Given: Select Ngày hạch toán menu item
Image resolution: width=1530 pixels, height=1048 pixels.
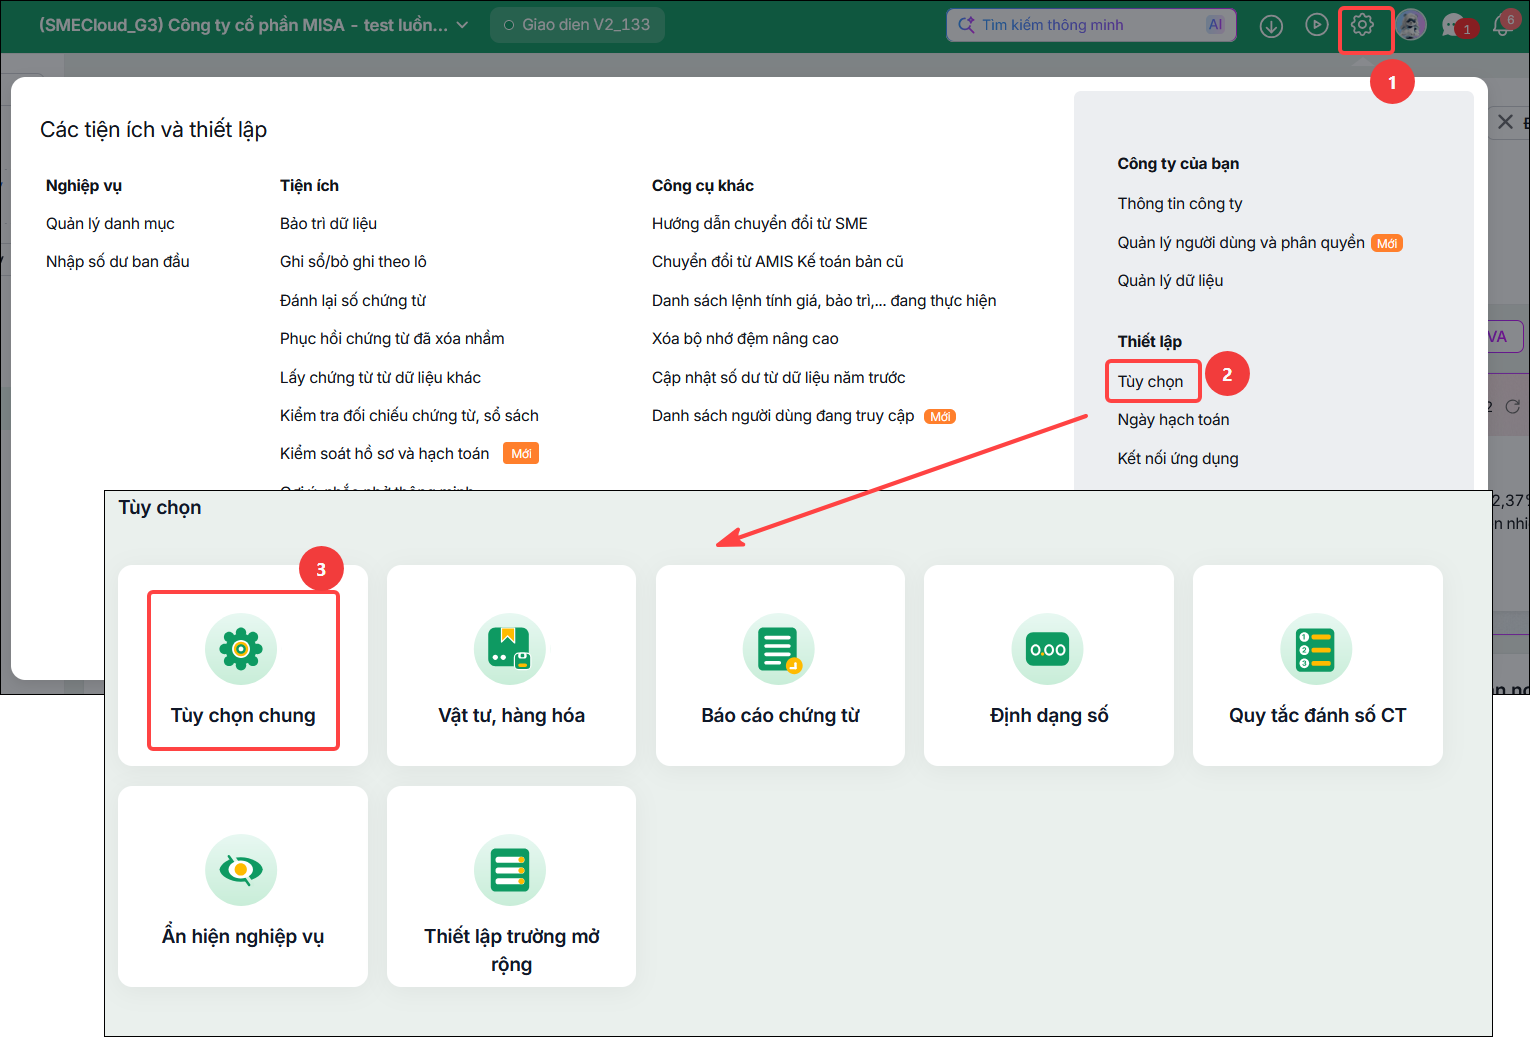Looking at the screenshot, I should click(1173, 420).
